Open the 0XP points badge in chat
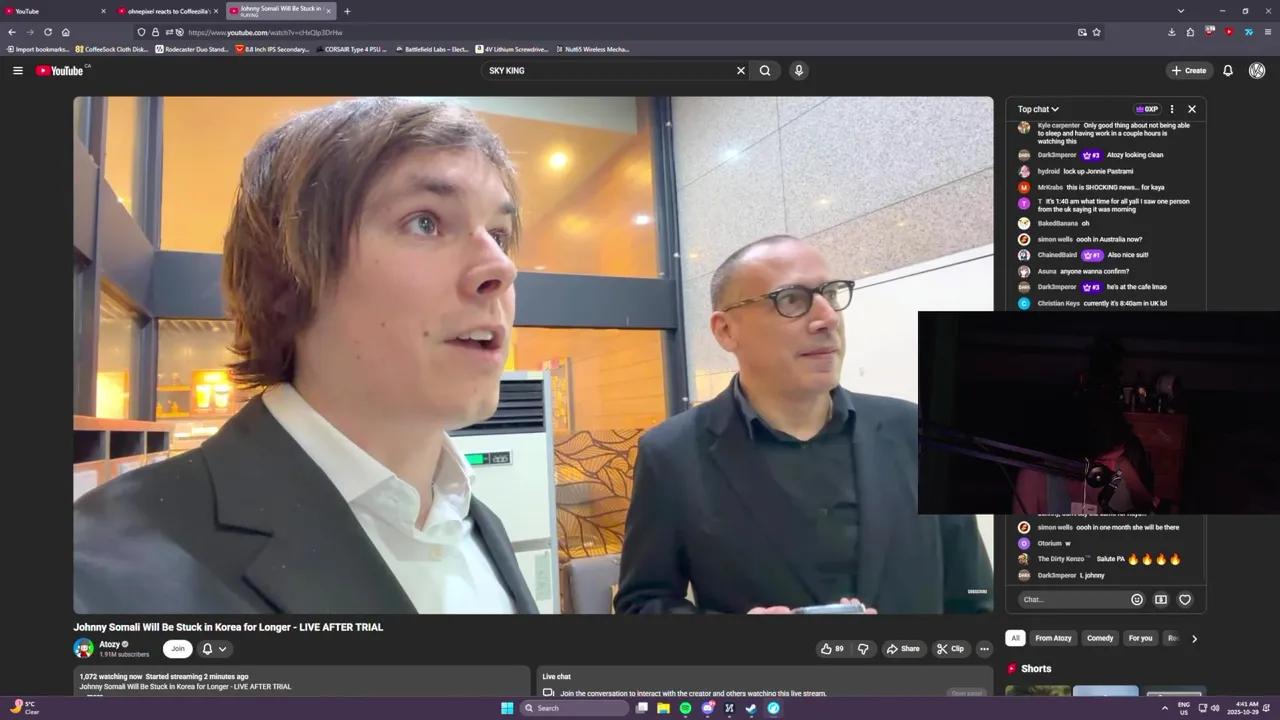Image resolution: width=1280 pixels, height=720 pixels. pos(1147,109)
